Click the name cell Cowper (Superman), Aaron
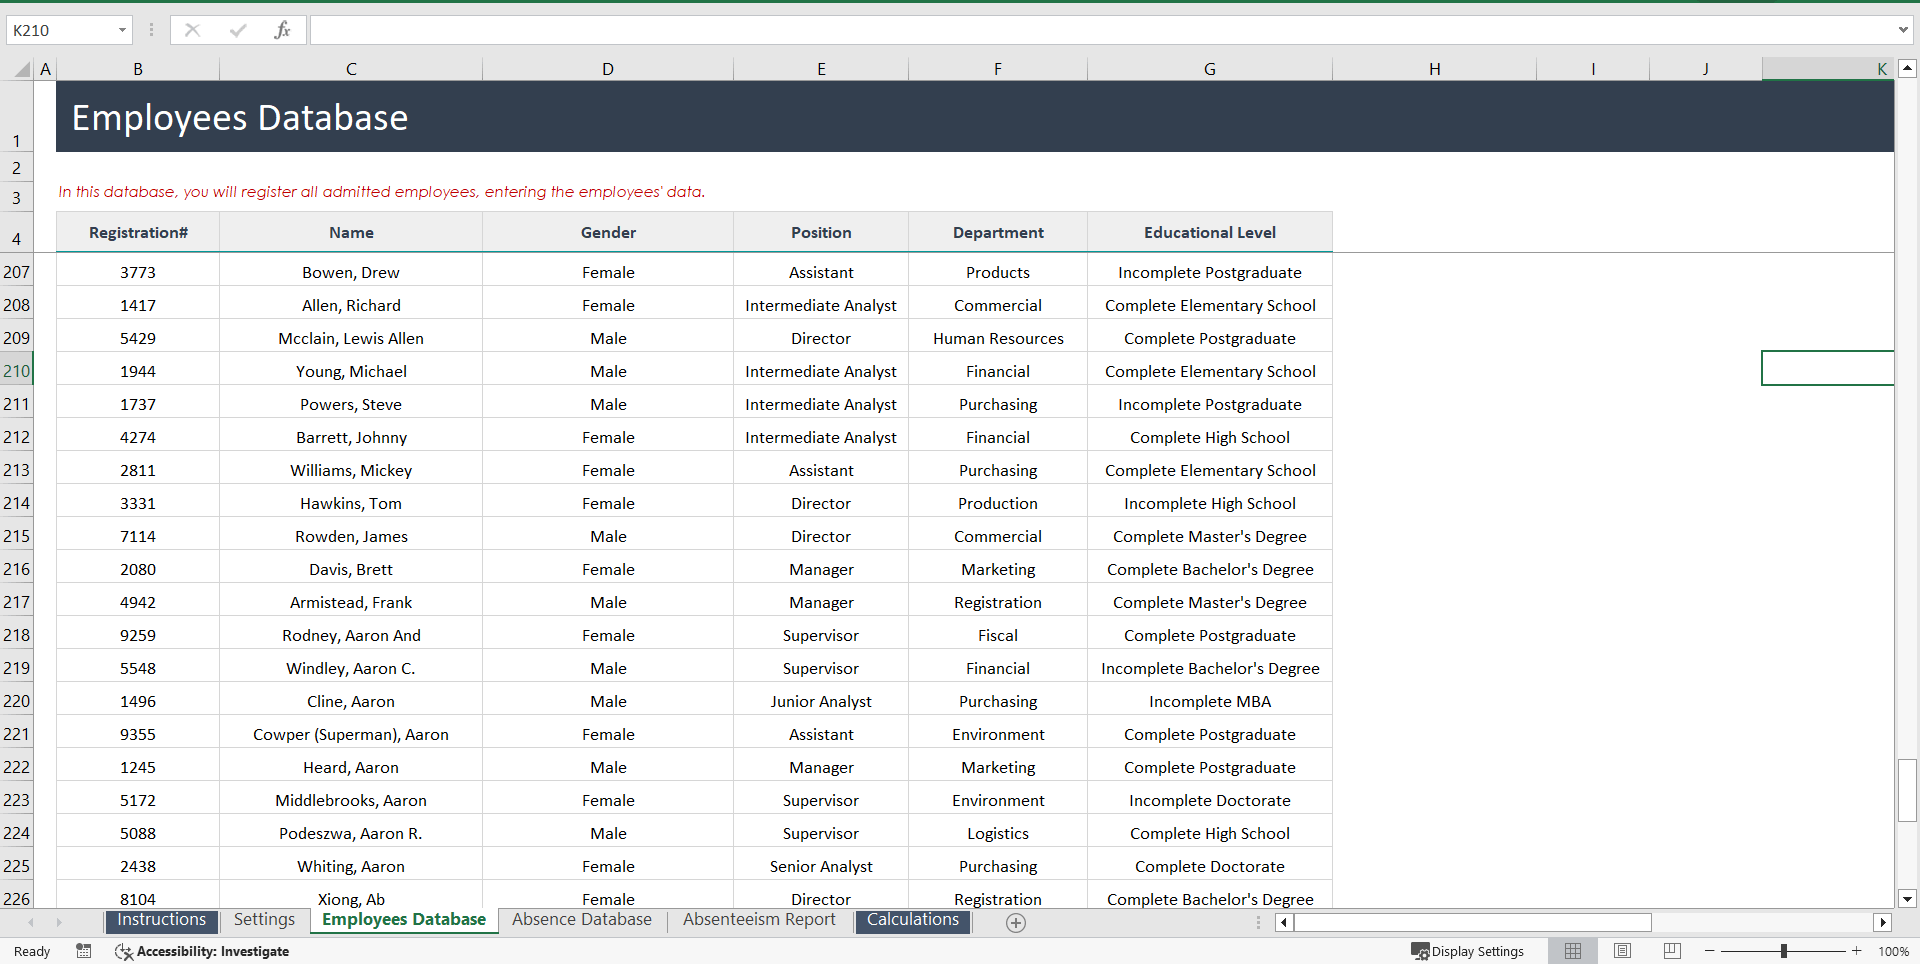1920x966 pixels. [x=351, y=734]
